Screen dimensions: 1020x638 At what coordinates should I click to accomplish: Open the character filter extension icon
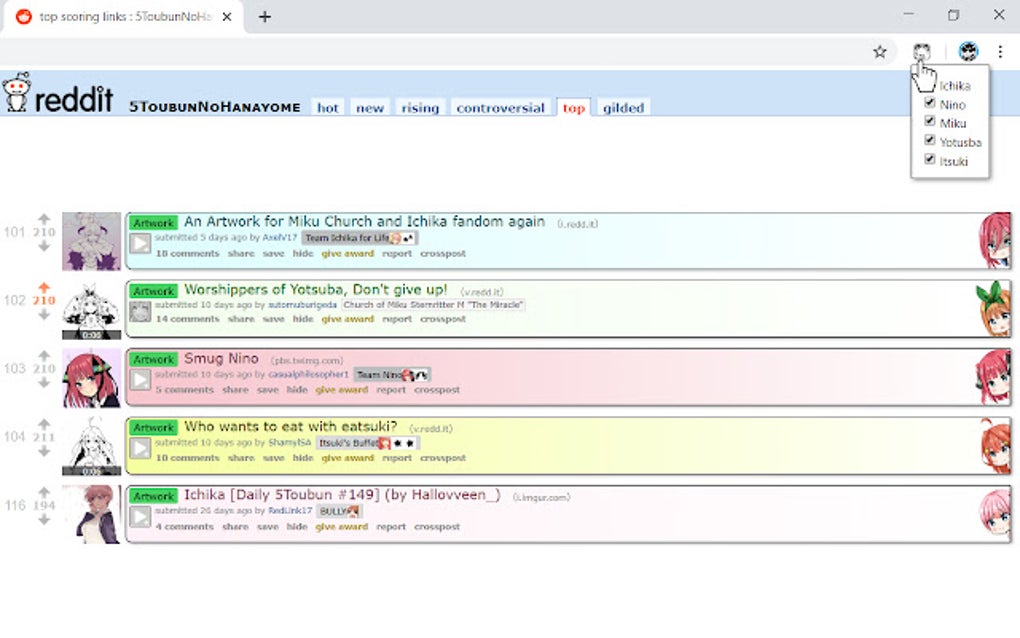click(x=923, y=51)
